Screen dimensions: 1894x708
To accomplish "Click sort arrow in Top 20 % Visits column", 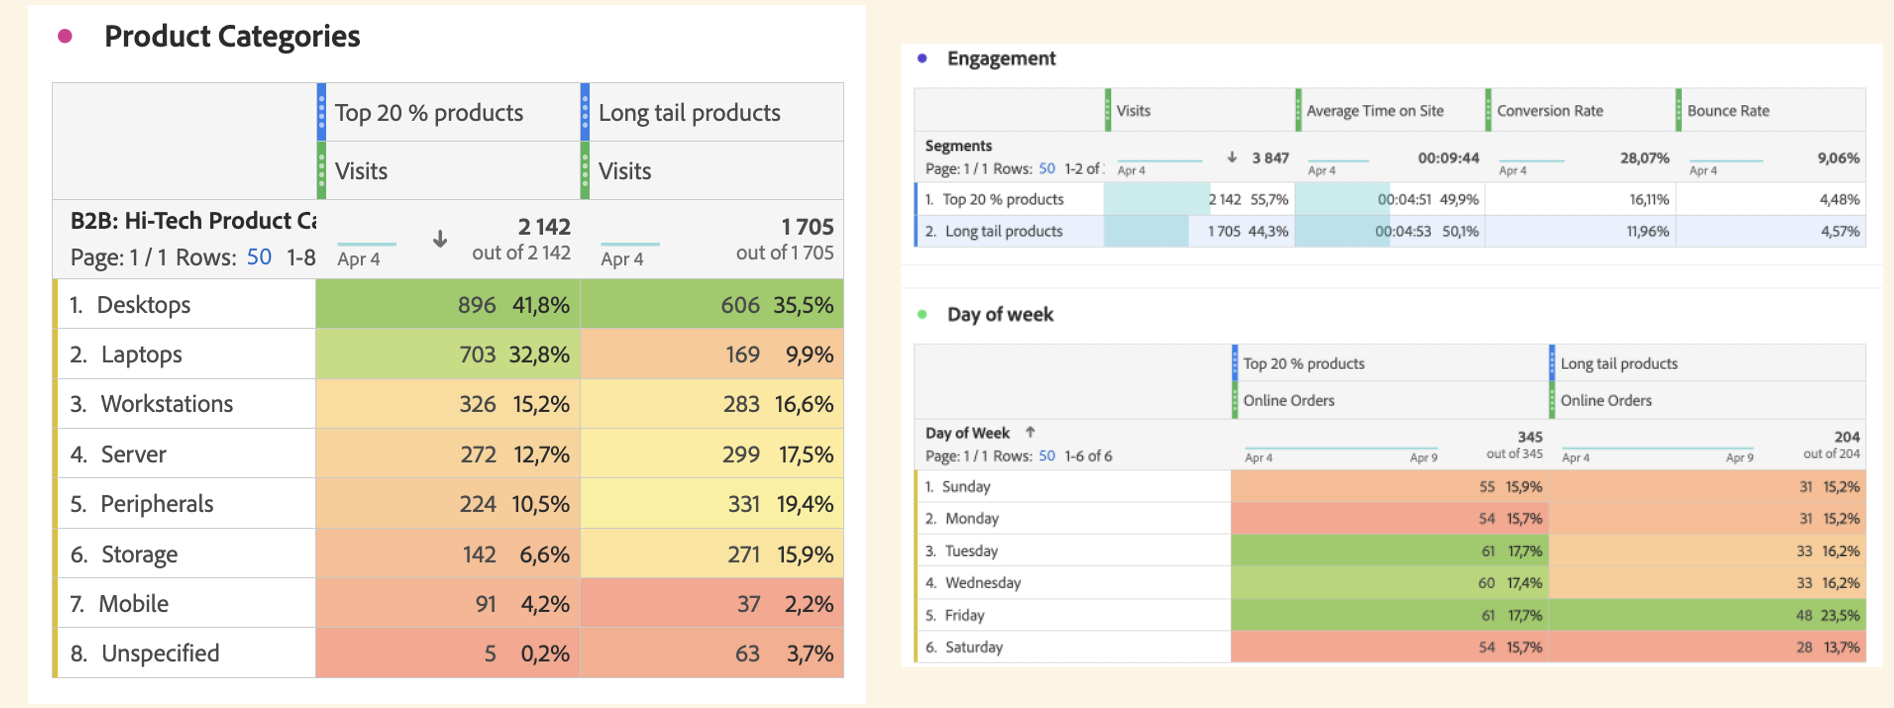I will [x=440, y=239].
